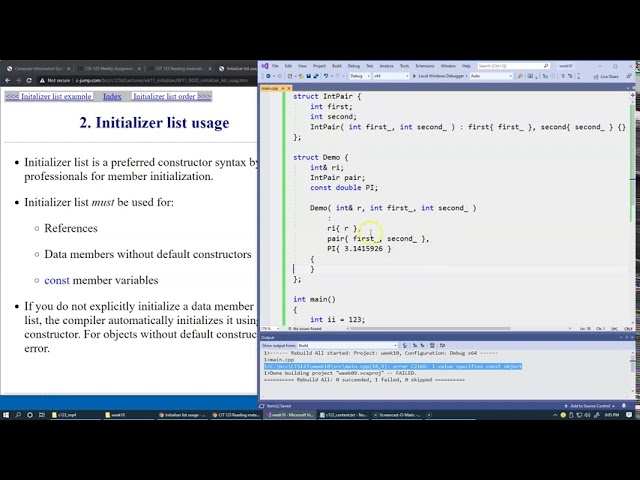Image resolution: width=640 pixels, height=480 pixels.
Task: Click Add to Source Control in status bar
Action: tap(590, 406)
